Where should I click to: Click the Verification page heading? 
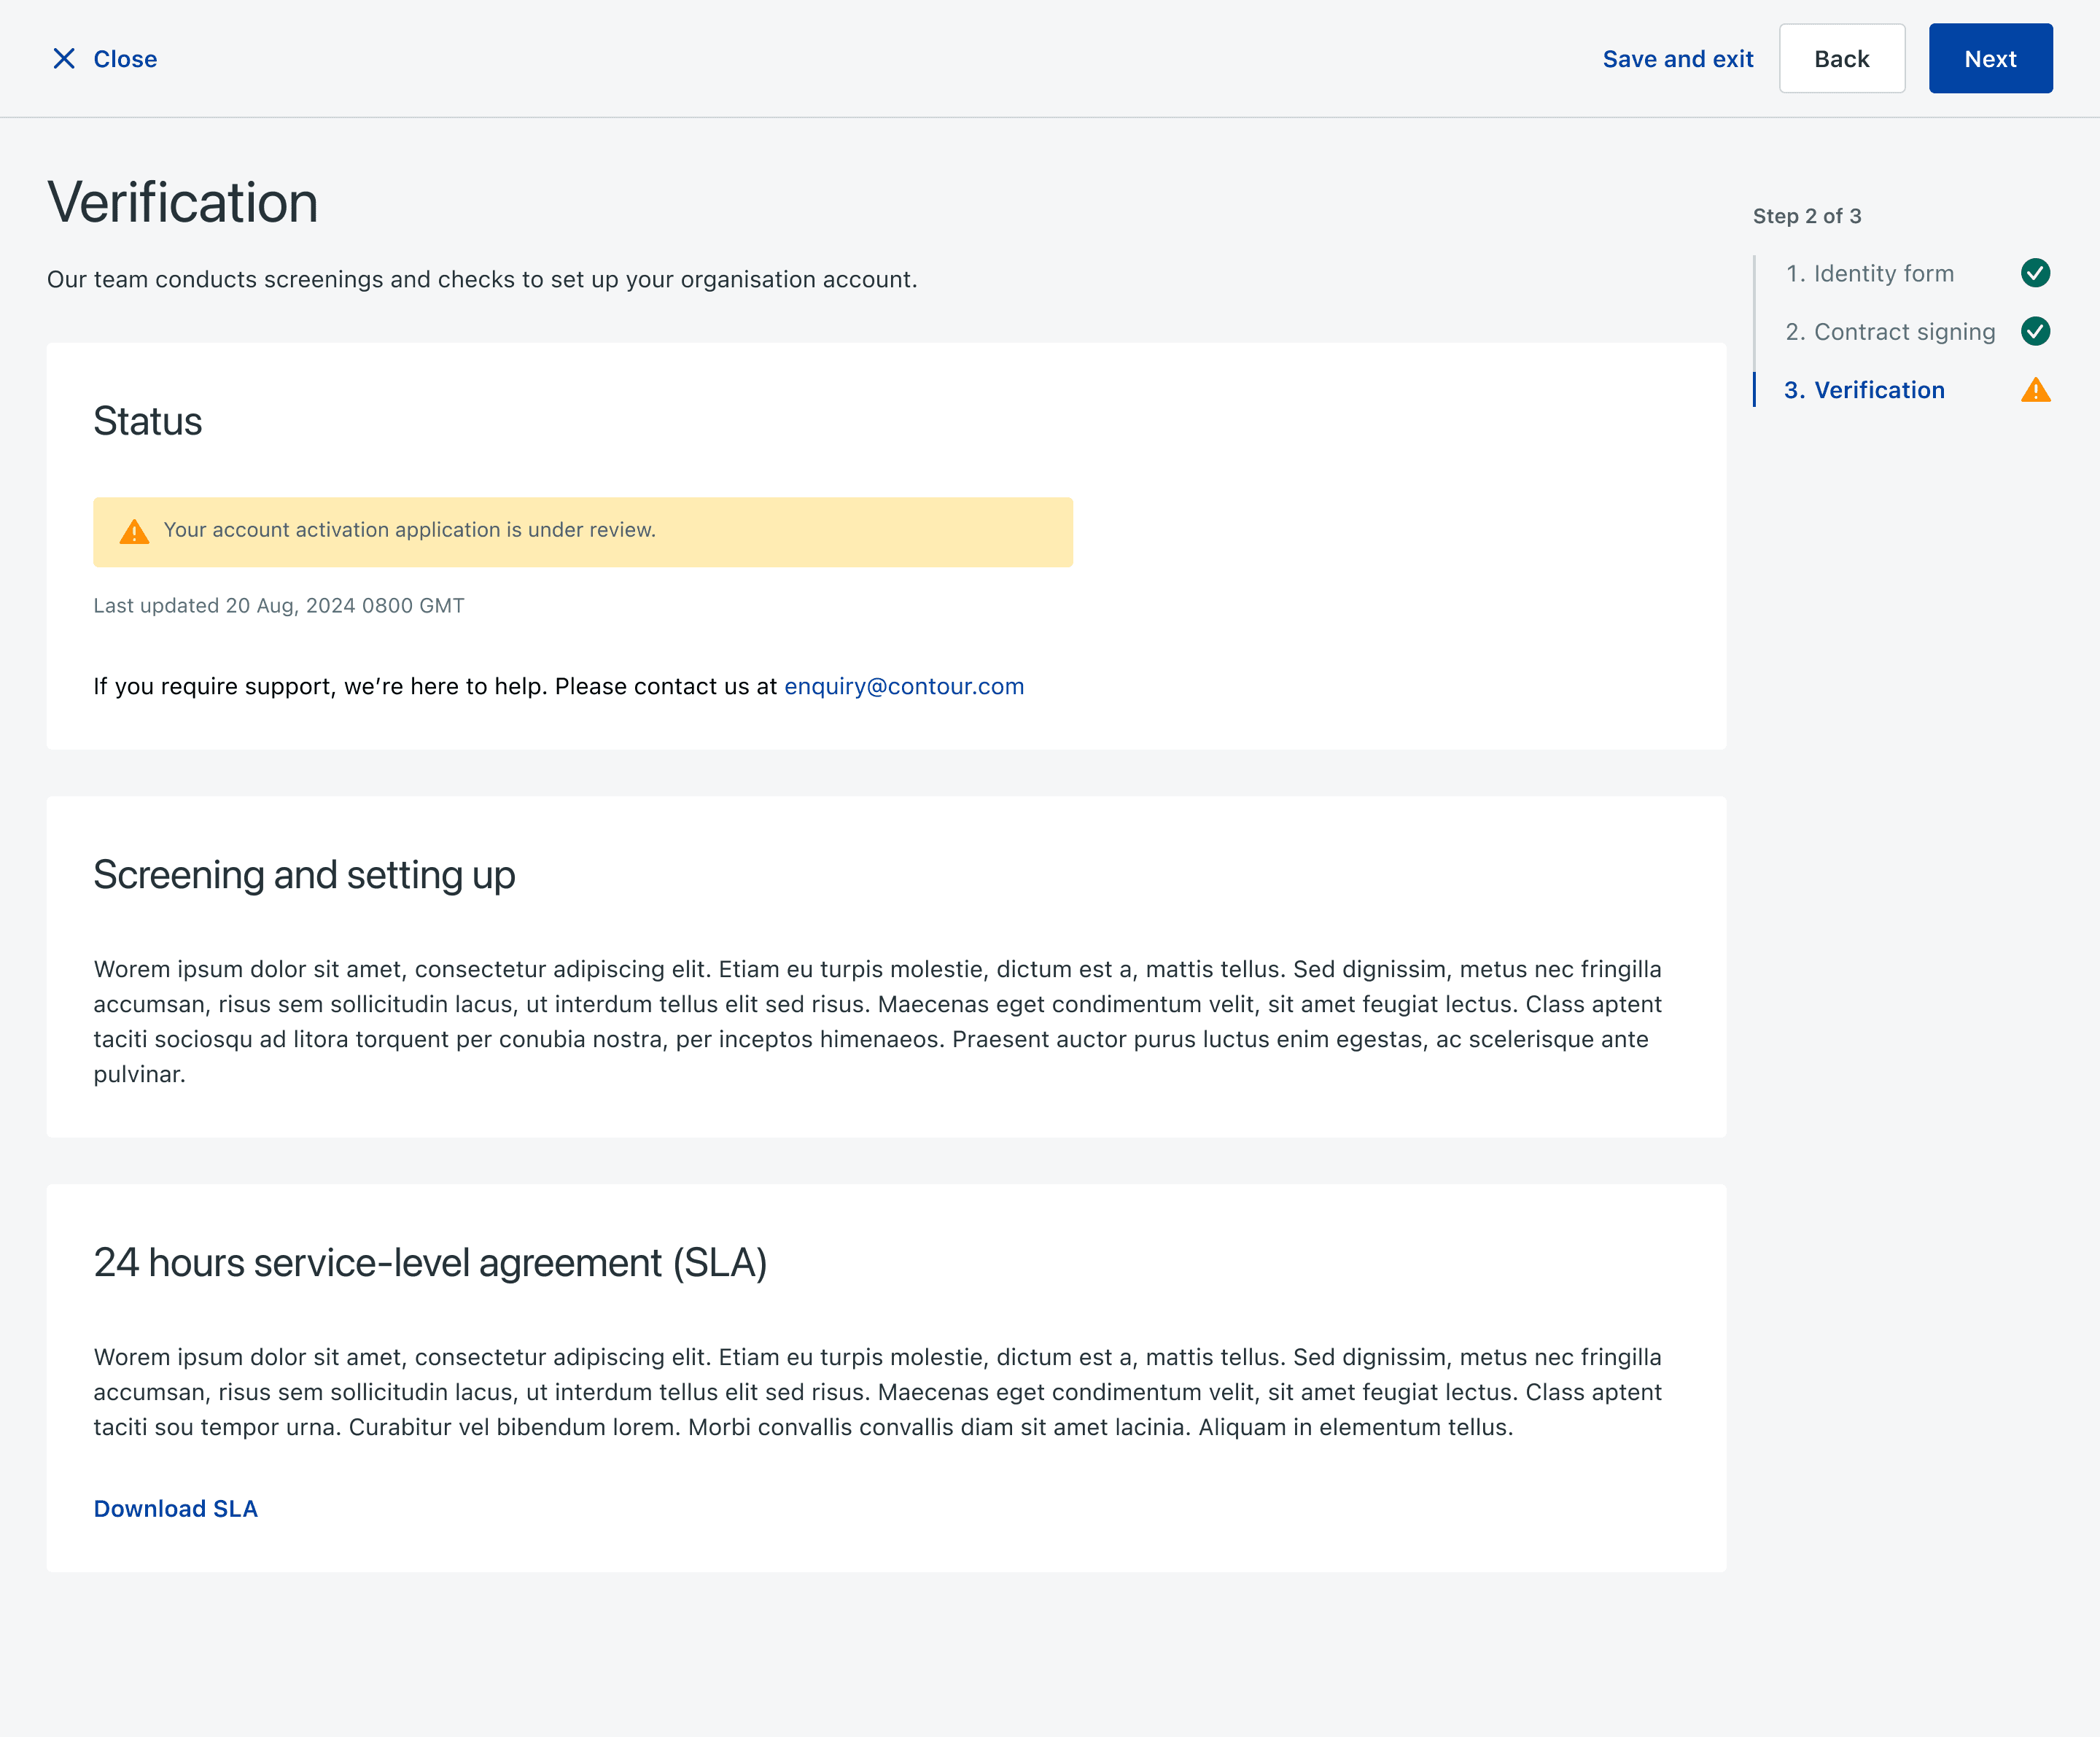[x=182, y=203]
